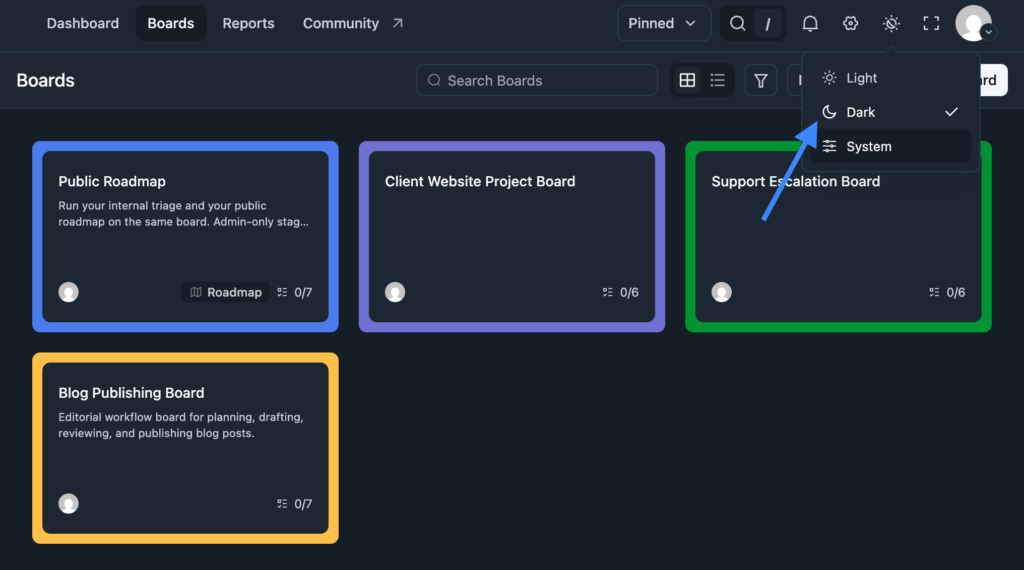Select Dark theme

pos(891,112)
